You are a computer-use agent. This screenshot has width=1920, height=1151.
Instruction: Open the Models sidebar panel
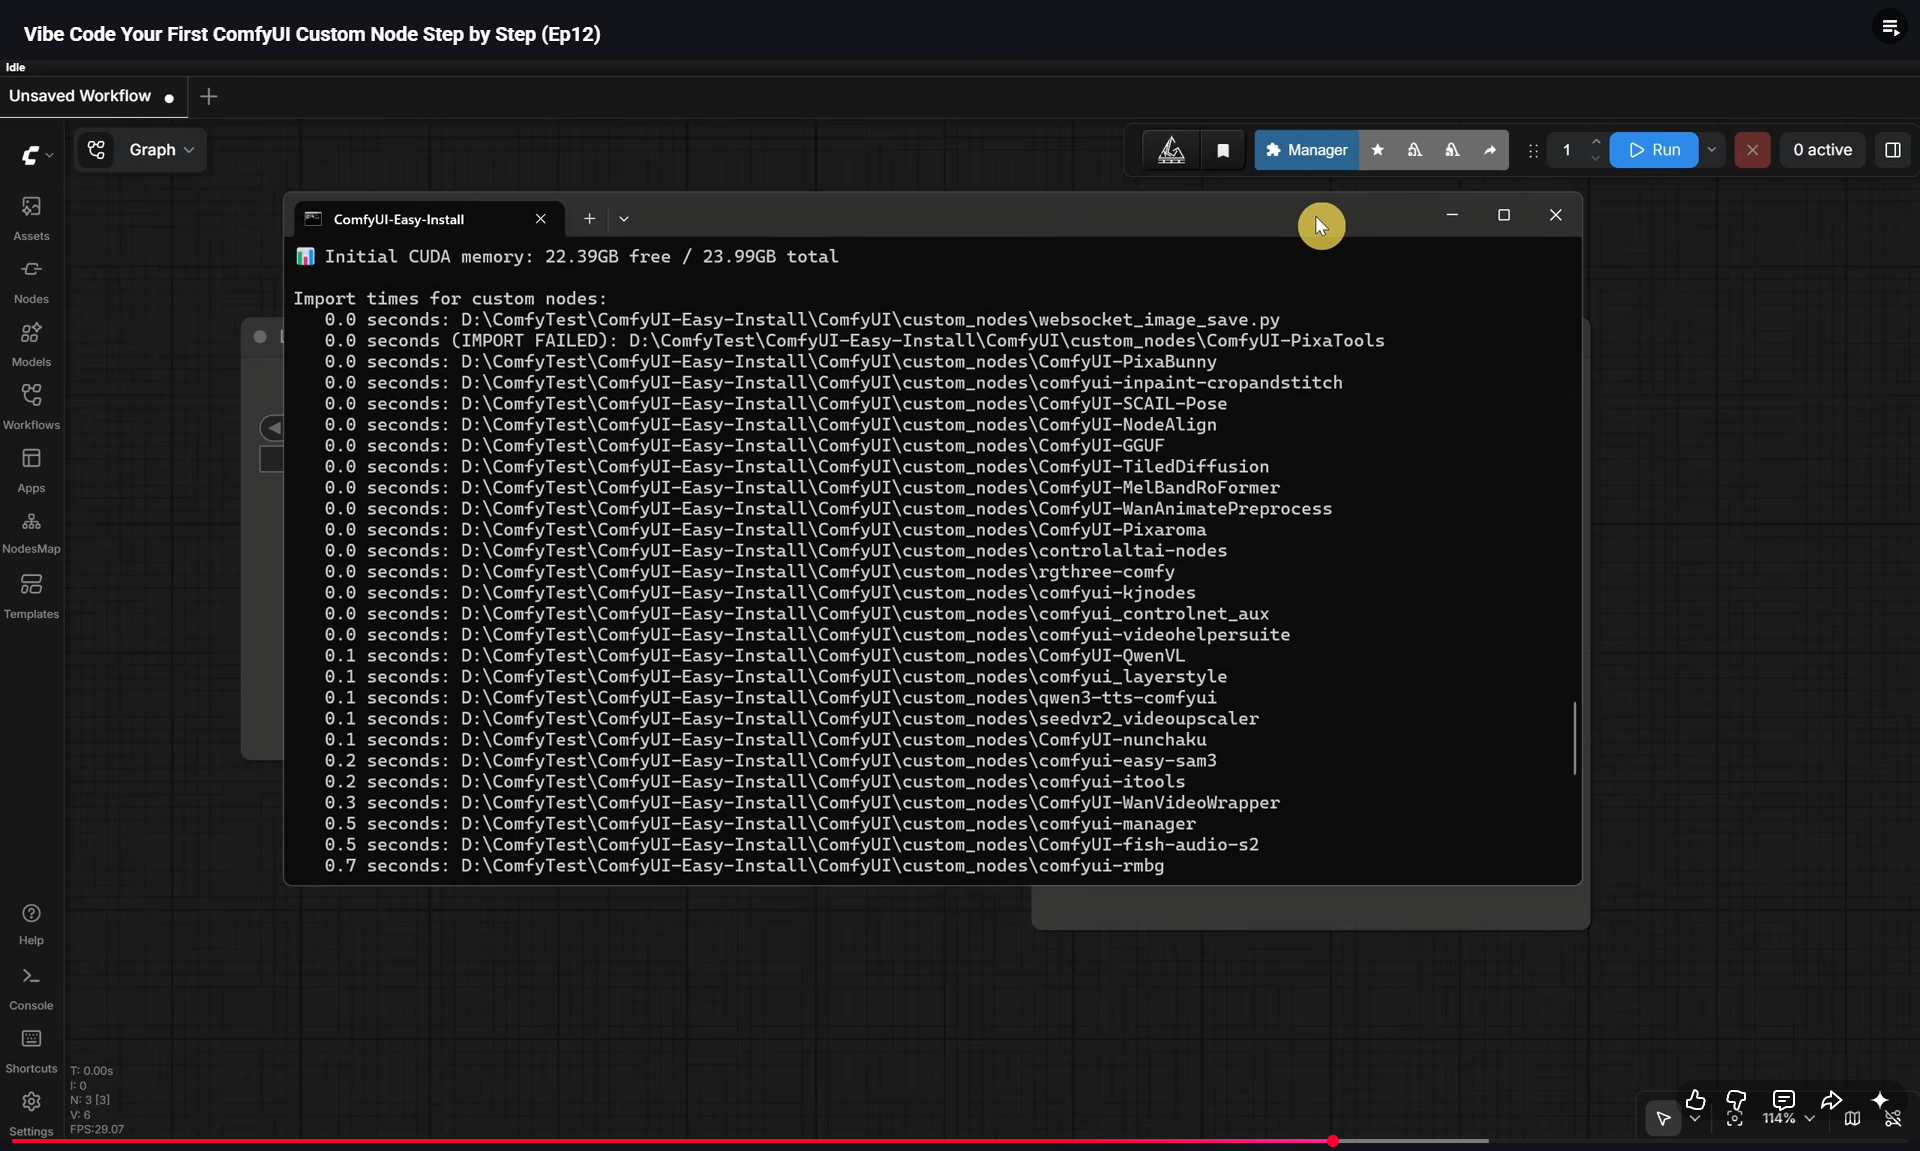(x=31, y=344)
